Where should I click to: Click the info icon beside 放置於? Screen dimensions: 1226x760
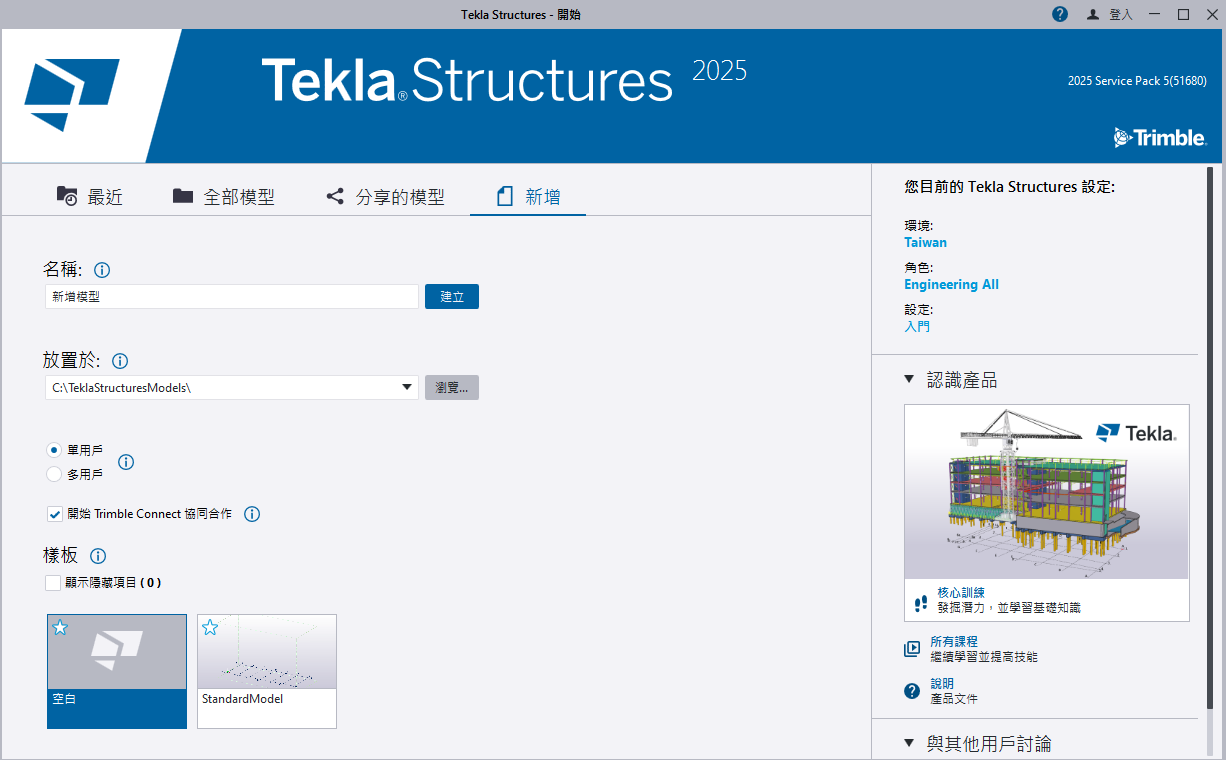120,361
